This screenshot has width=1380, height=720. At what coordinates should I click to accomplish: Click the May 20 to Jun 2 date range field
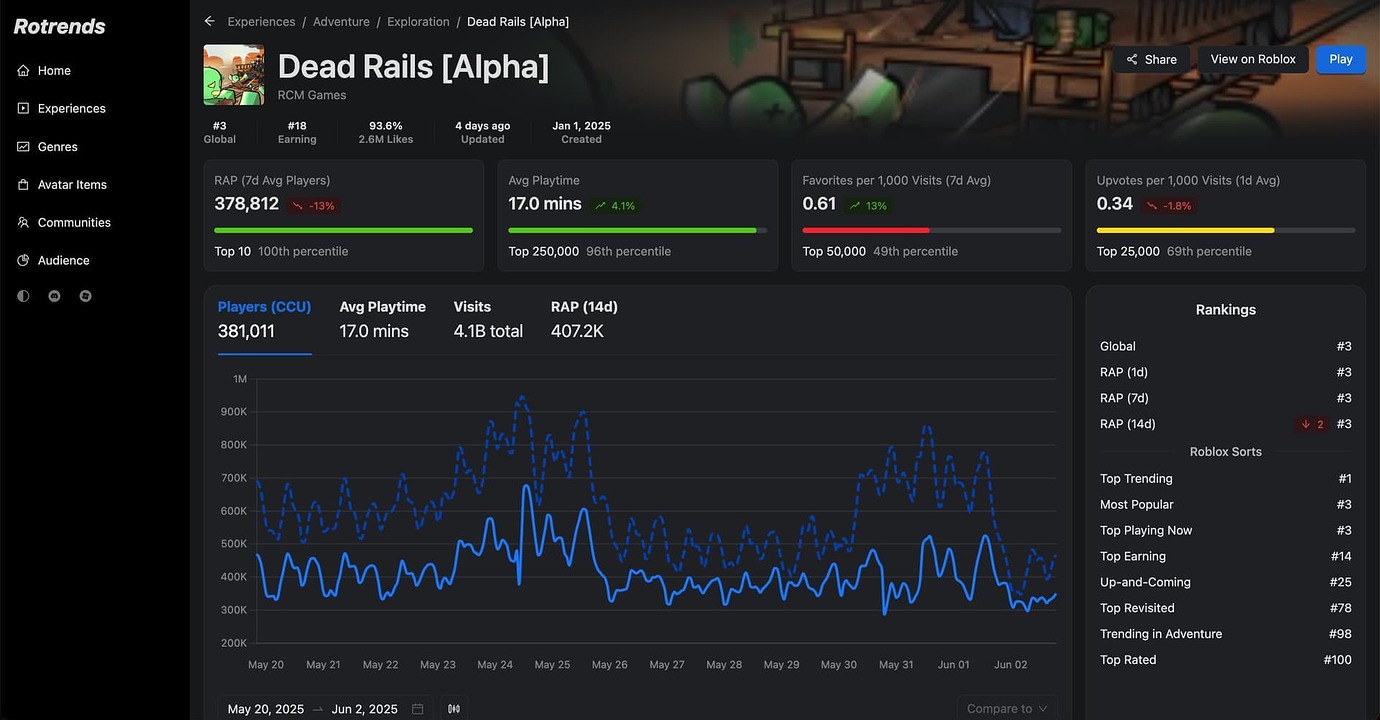(x=313, y=708)
